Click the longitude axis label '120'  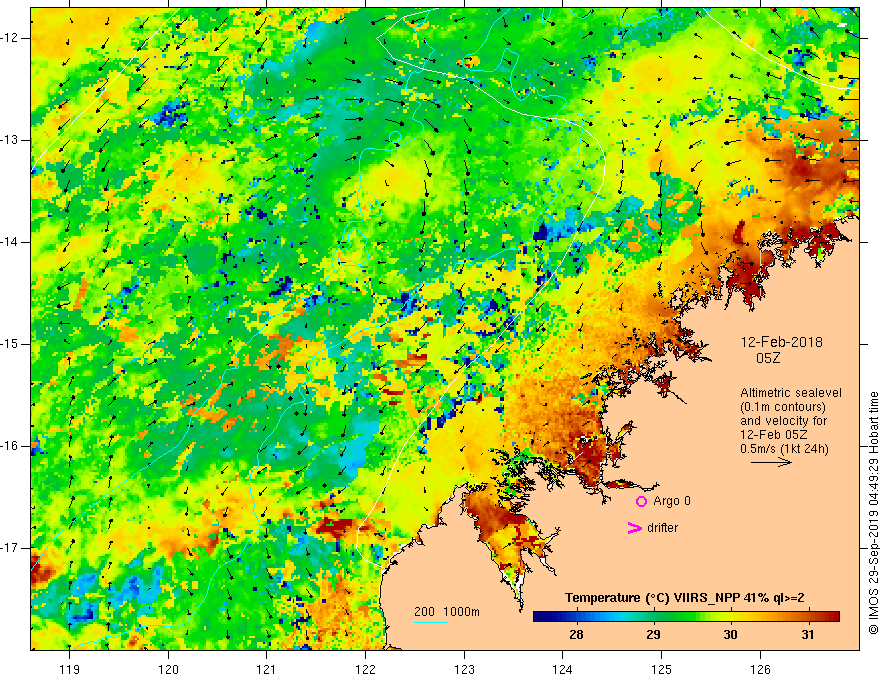168,669
